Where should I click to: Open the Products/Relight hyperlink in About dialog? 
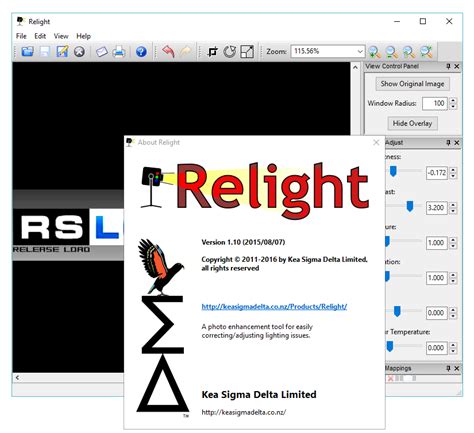(x=274, y=306)
